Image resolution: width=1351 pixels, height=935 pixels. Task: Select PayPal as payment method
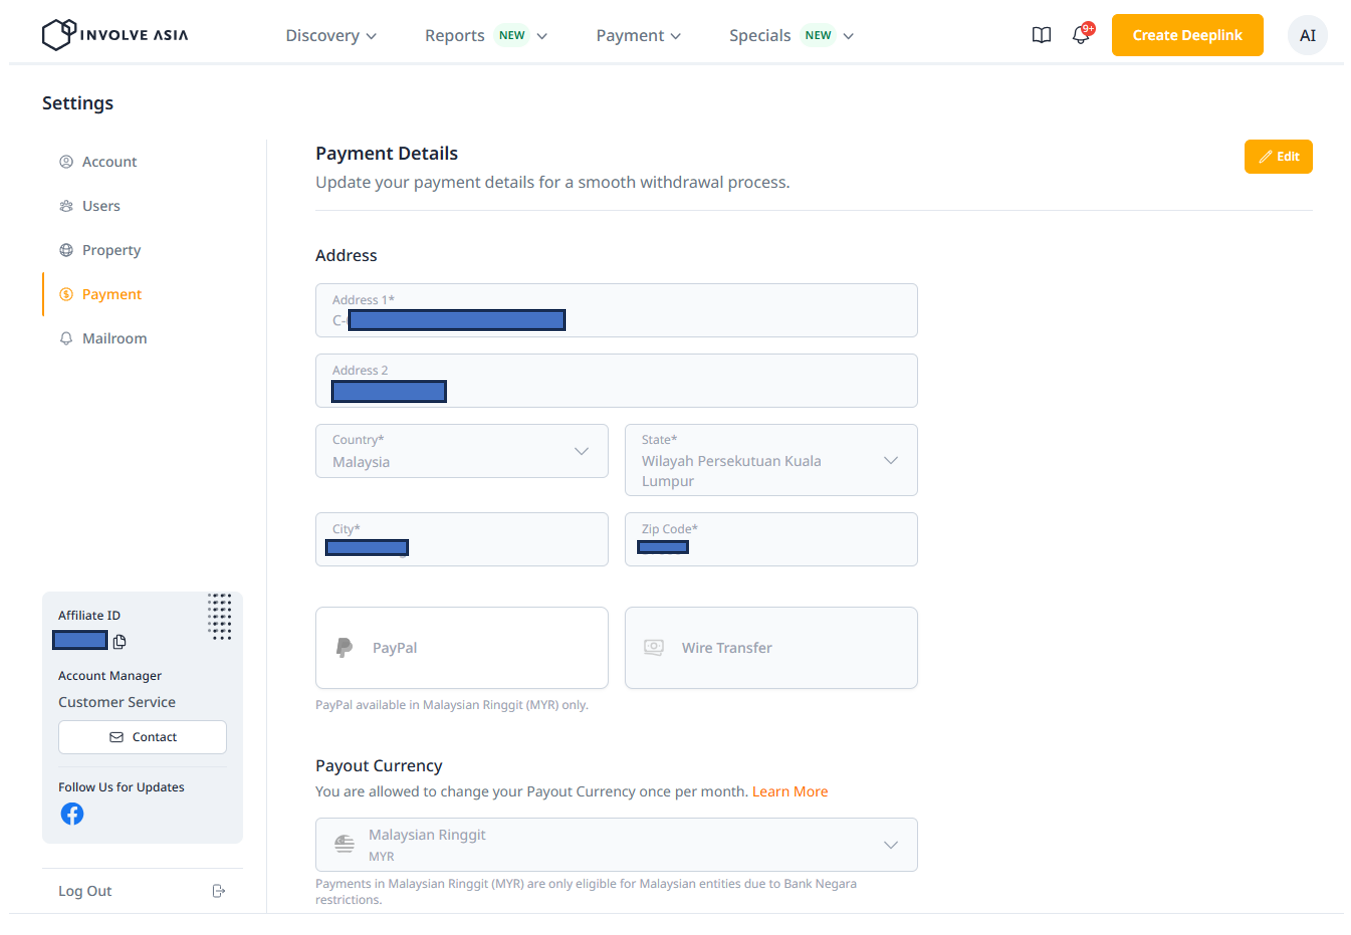point(461,648)
